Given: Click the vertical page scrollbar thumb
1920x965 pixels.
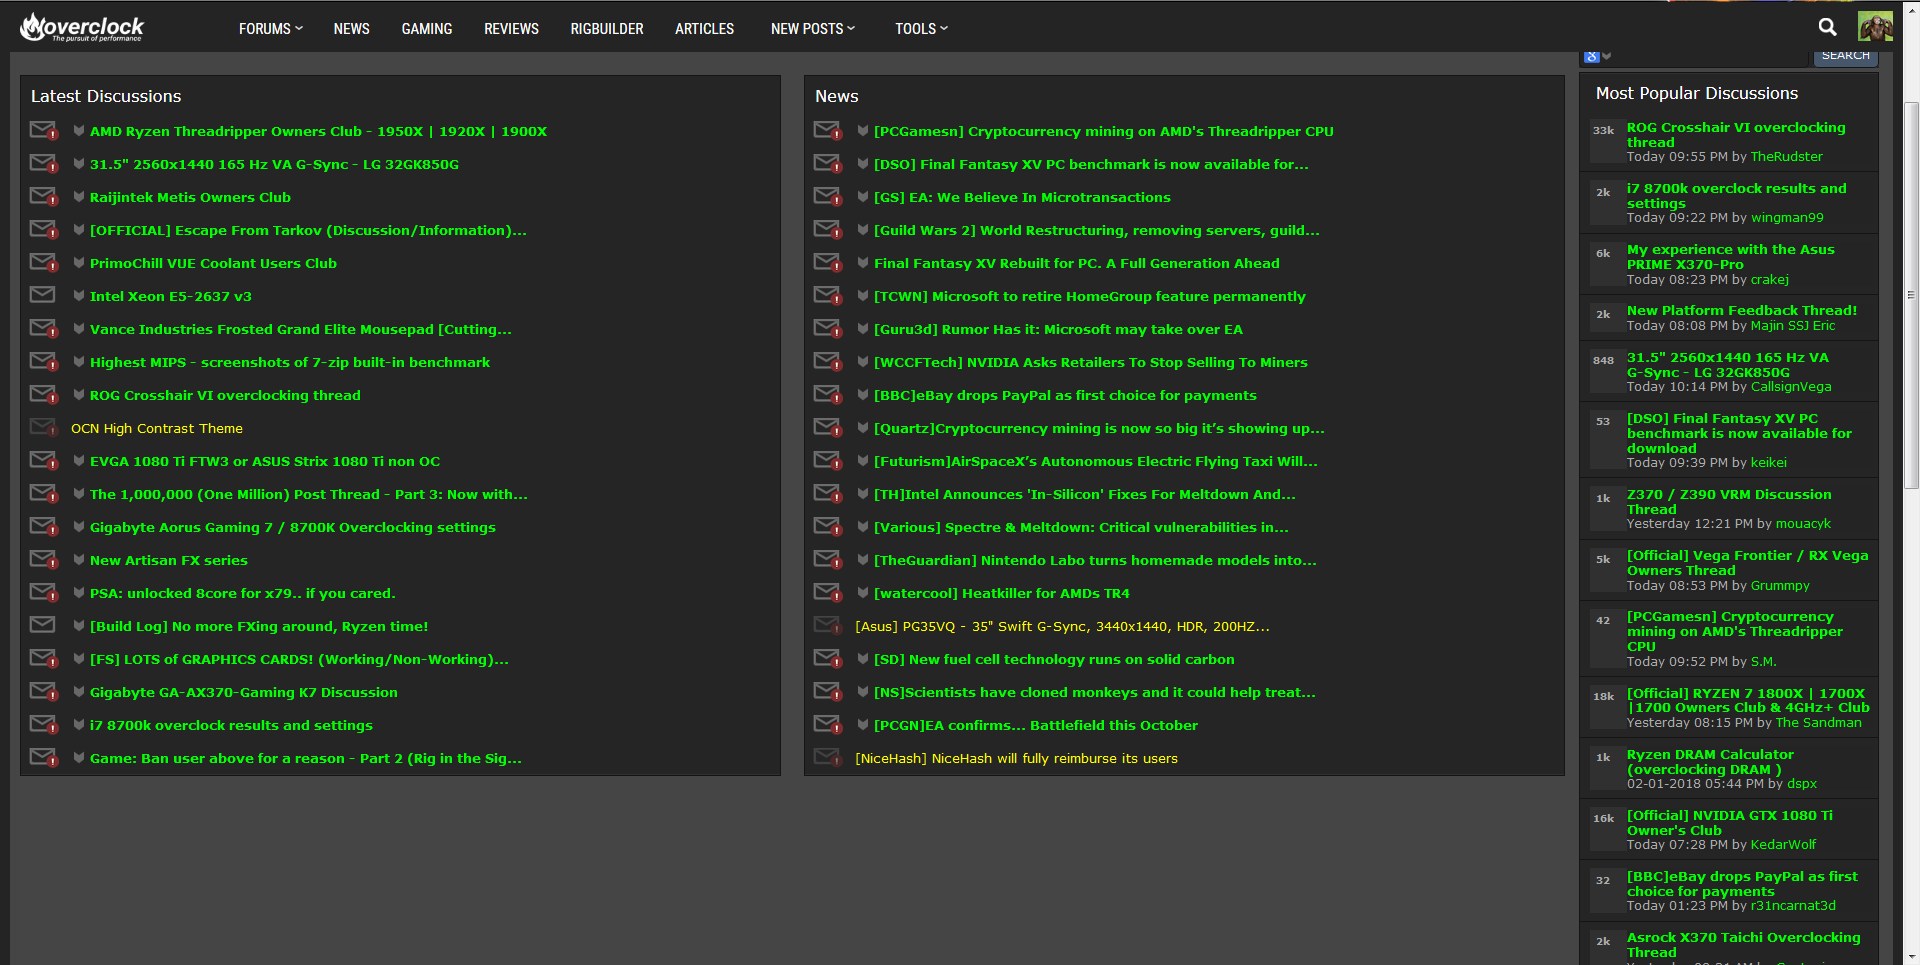Looking at the screenshot, I should pos(1911,295).
